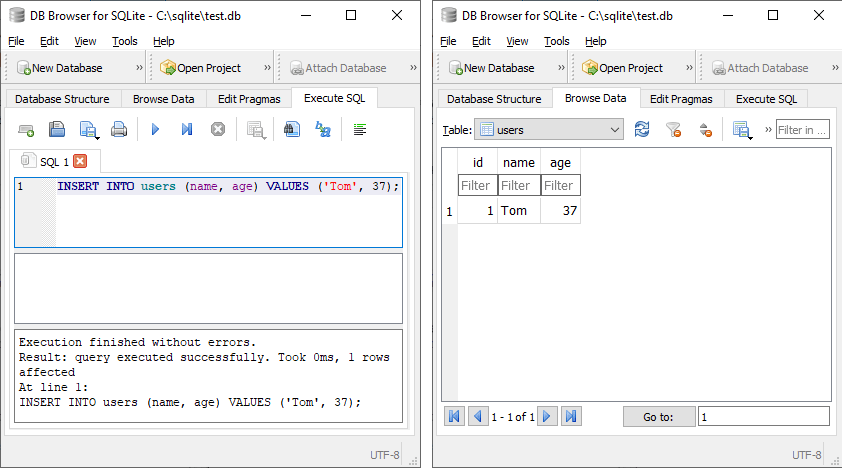Viewport: 842px width, 469px height.
Task: Switch to Edit Pragmas tab in left window
Action: click(249, 99)
